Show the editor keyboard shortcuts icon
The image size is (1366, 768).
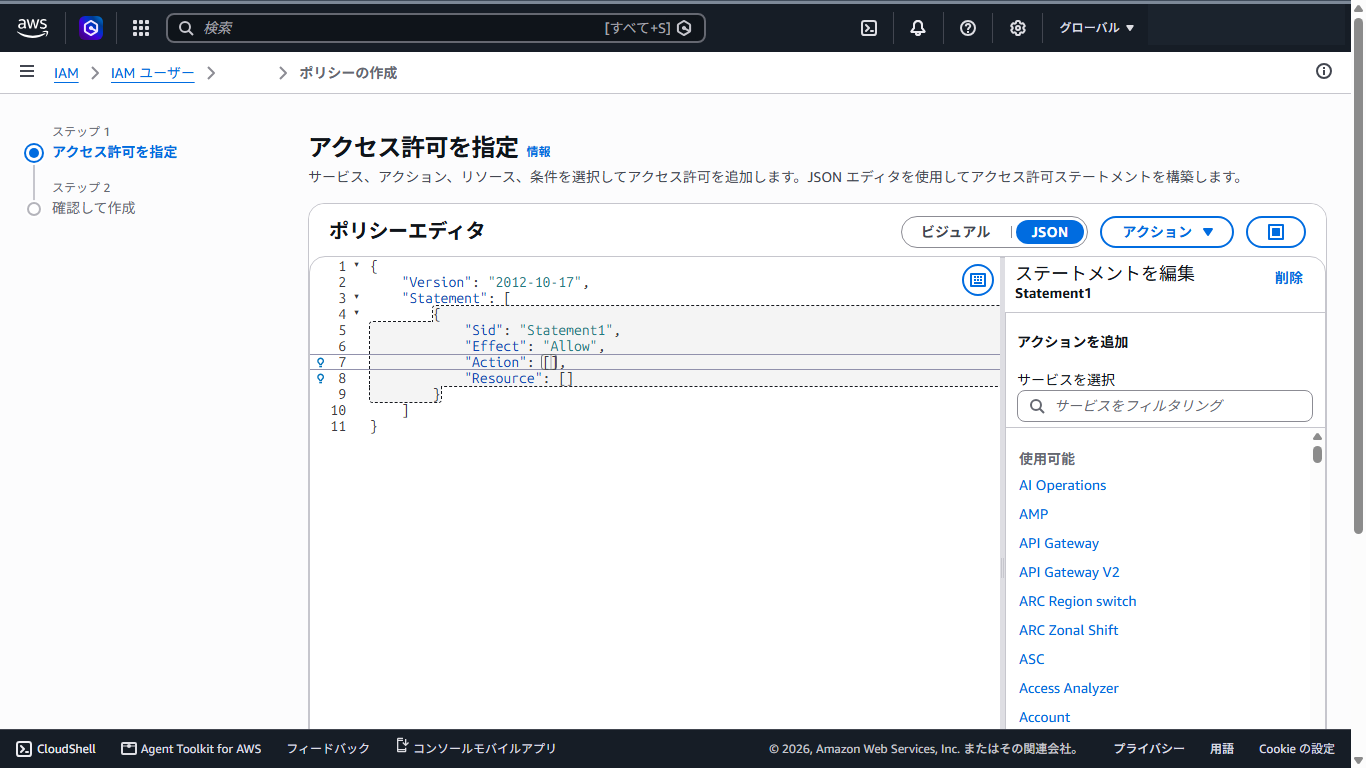(977, 280)
